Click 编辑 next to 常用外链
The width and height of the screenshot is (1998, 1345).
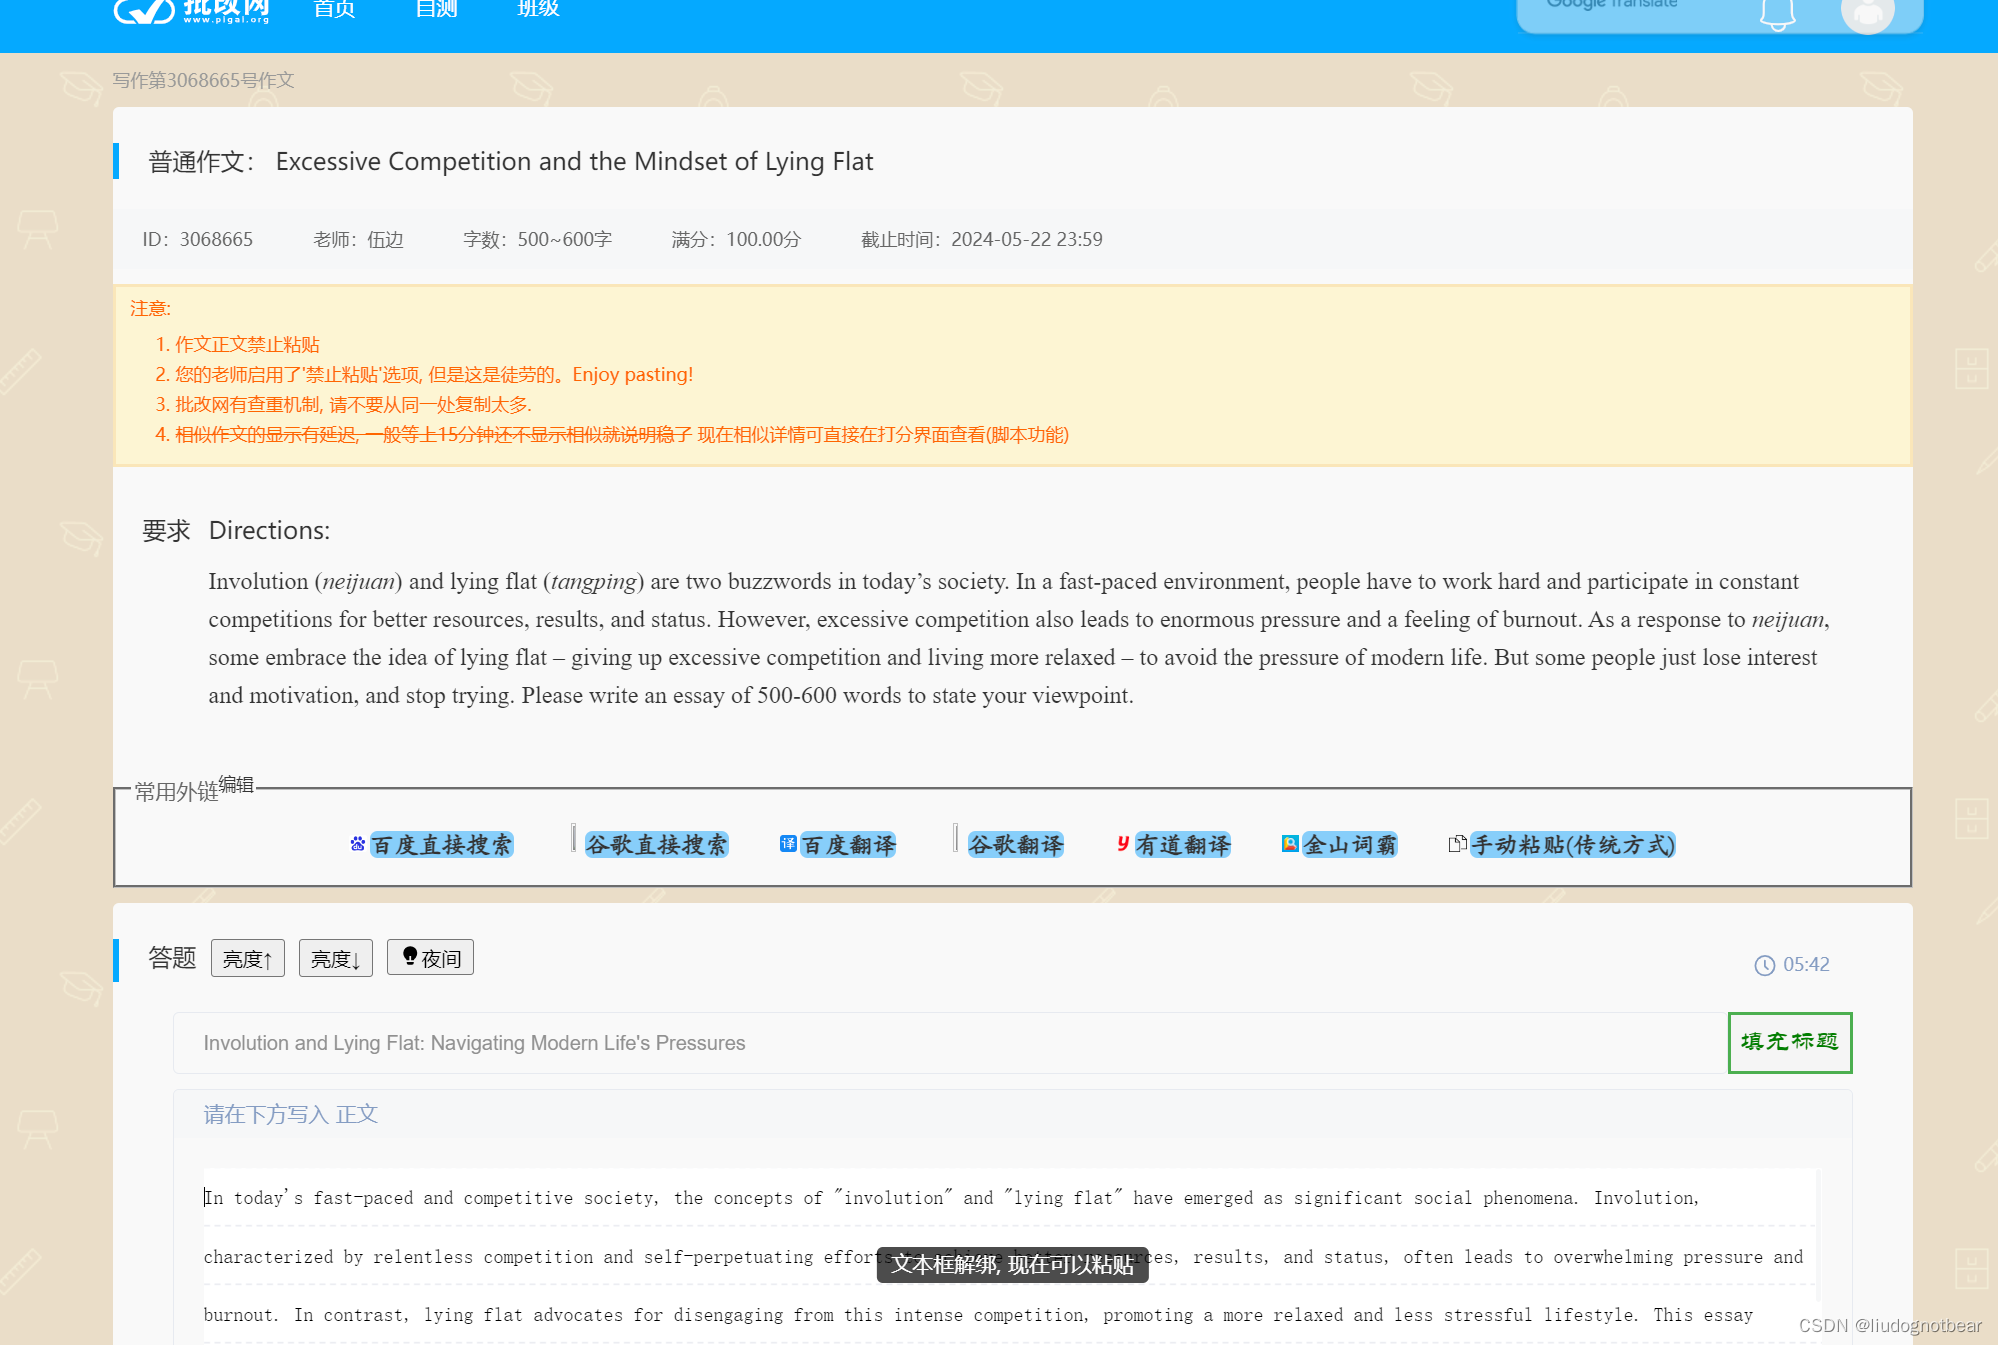tap(236, 785)
